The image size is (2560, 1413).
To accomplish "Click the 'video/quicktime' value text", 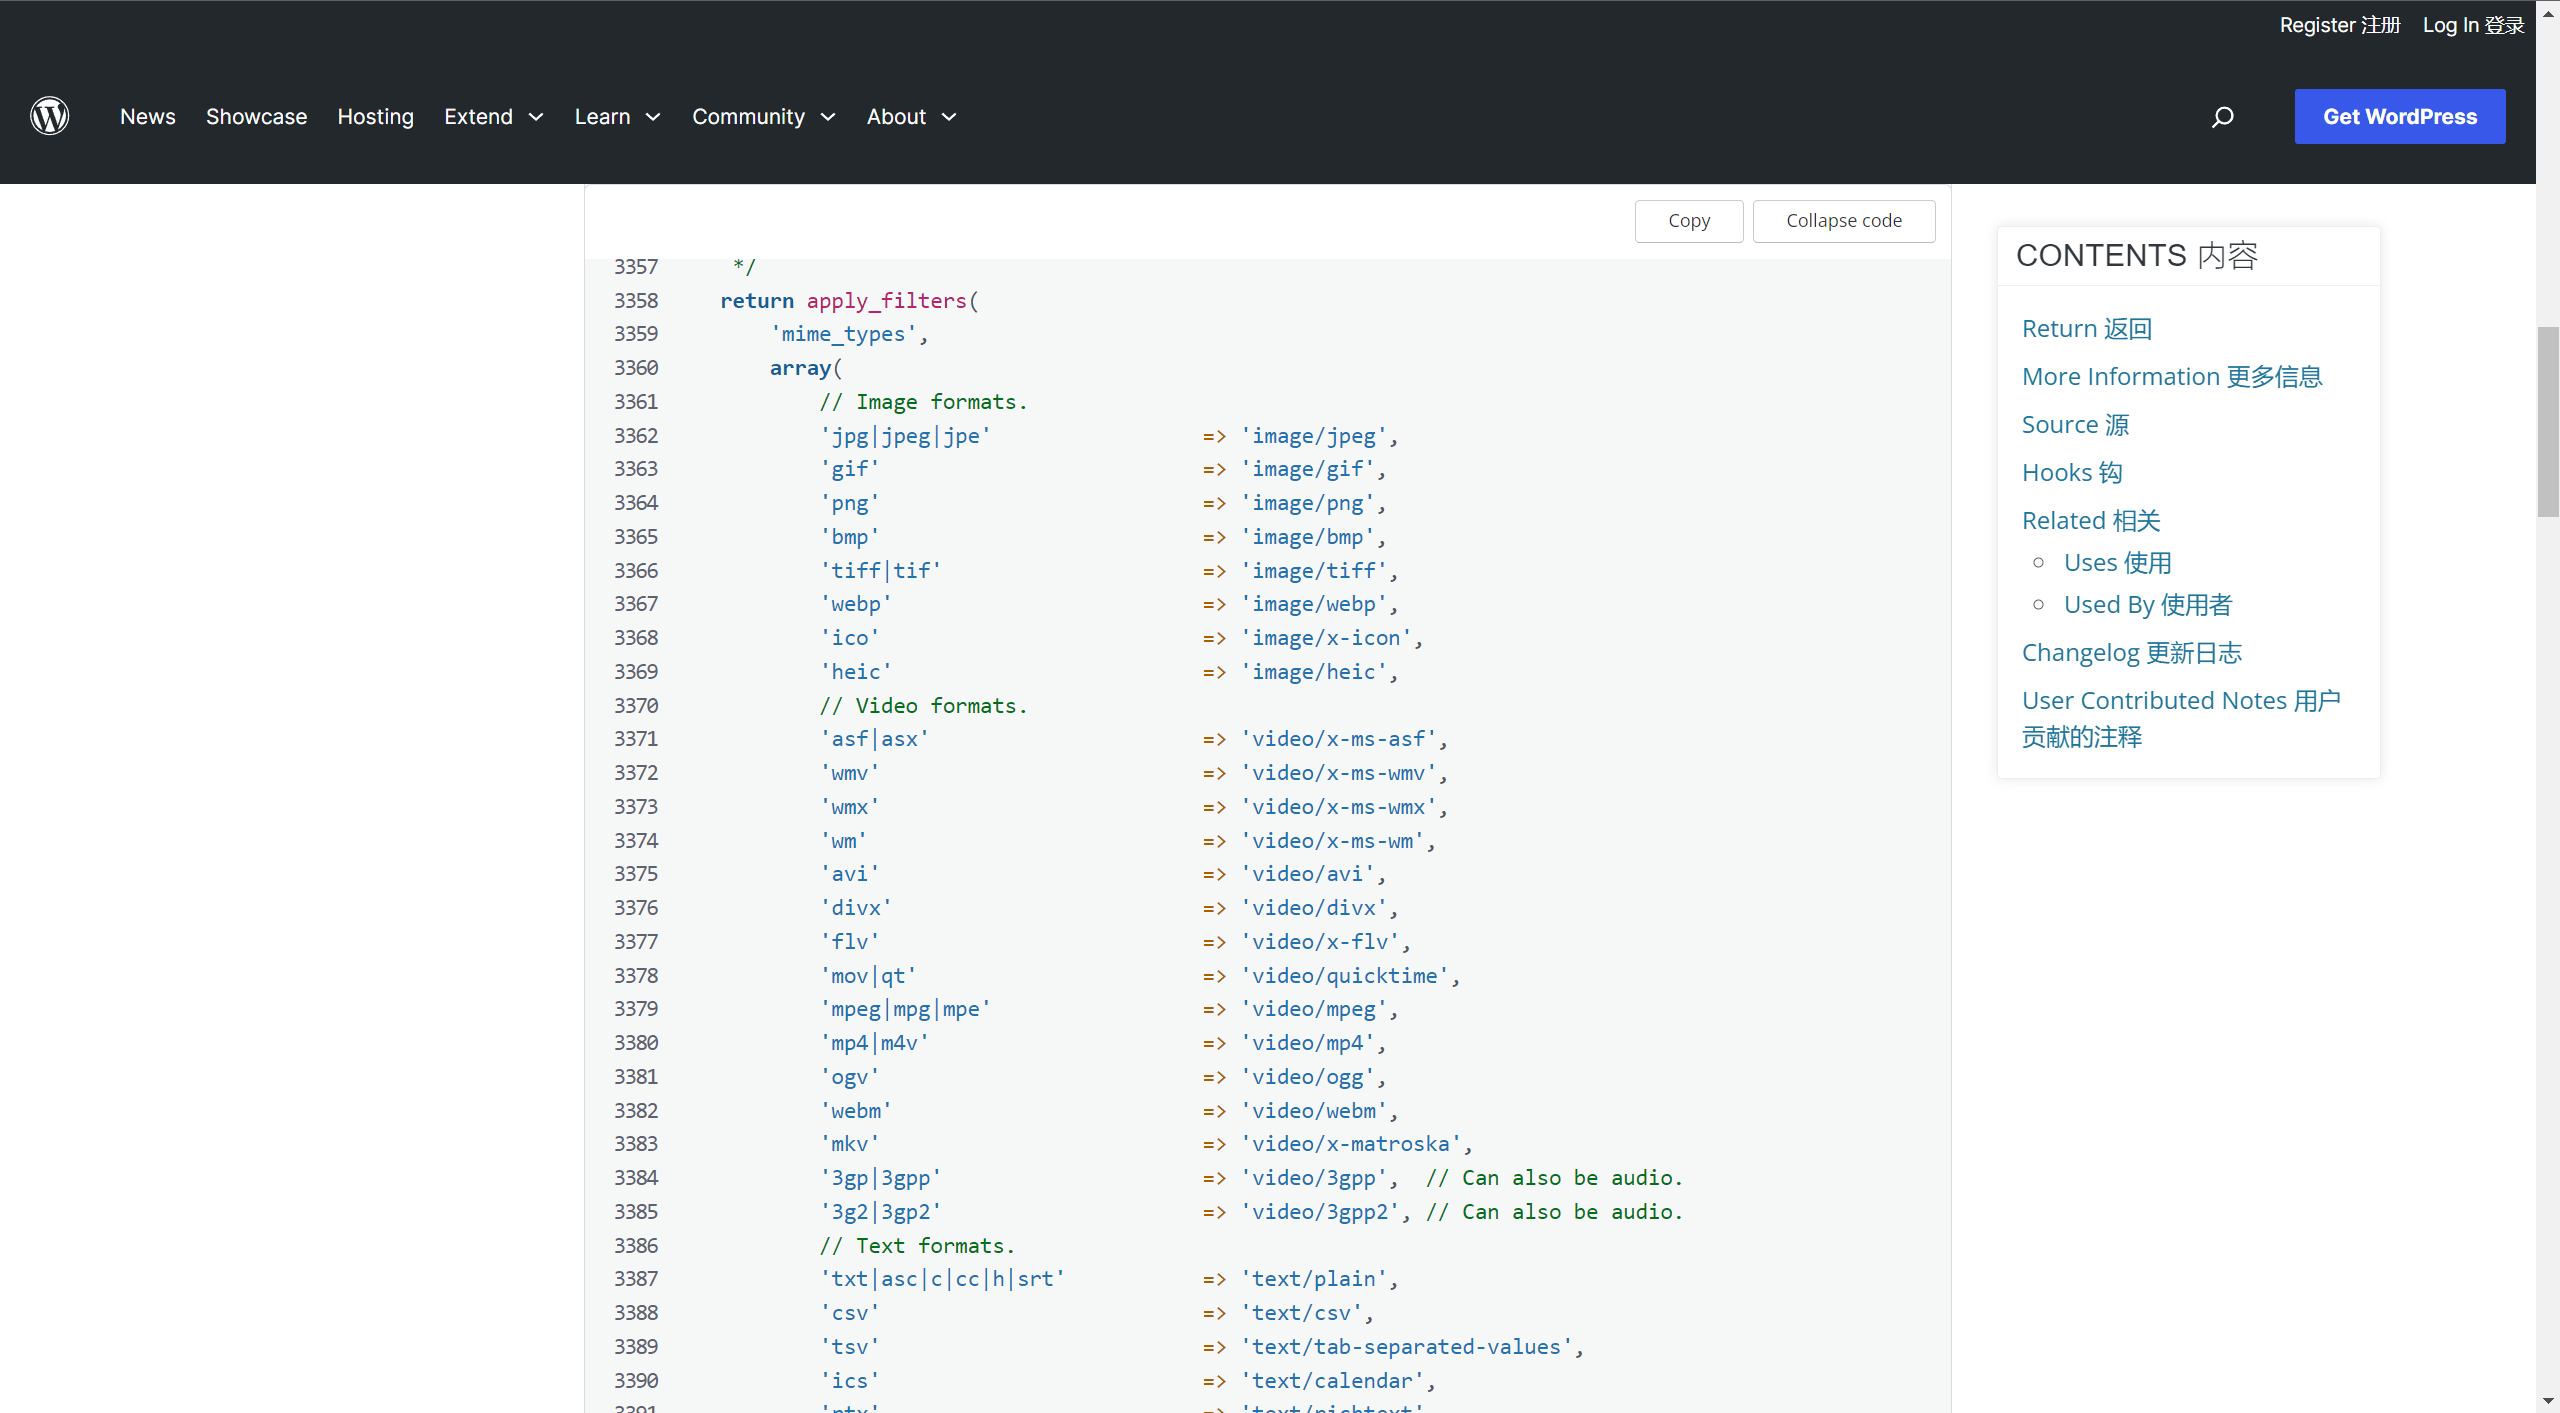I will tap(1345, 976).
